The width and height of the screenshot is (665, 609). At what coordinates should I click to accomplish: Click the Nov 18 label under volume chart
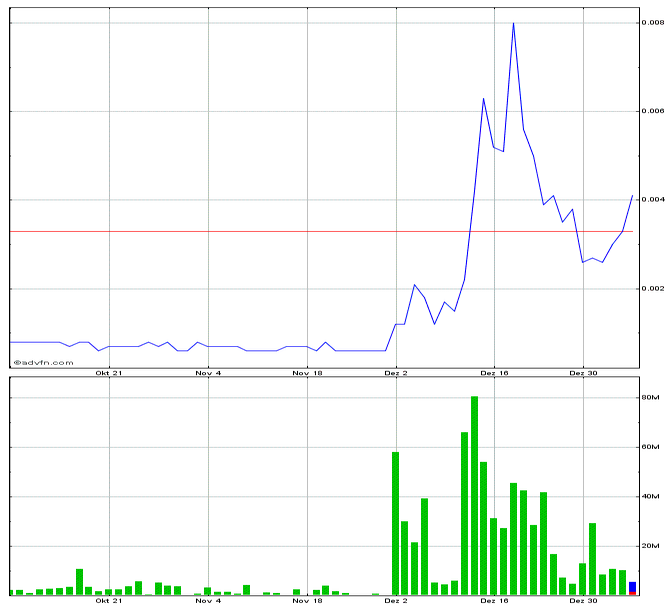coord(307,601)
